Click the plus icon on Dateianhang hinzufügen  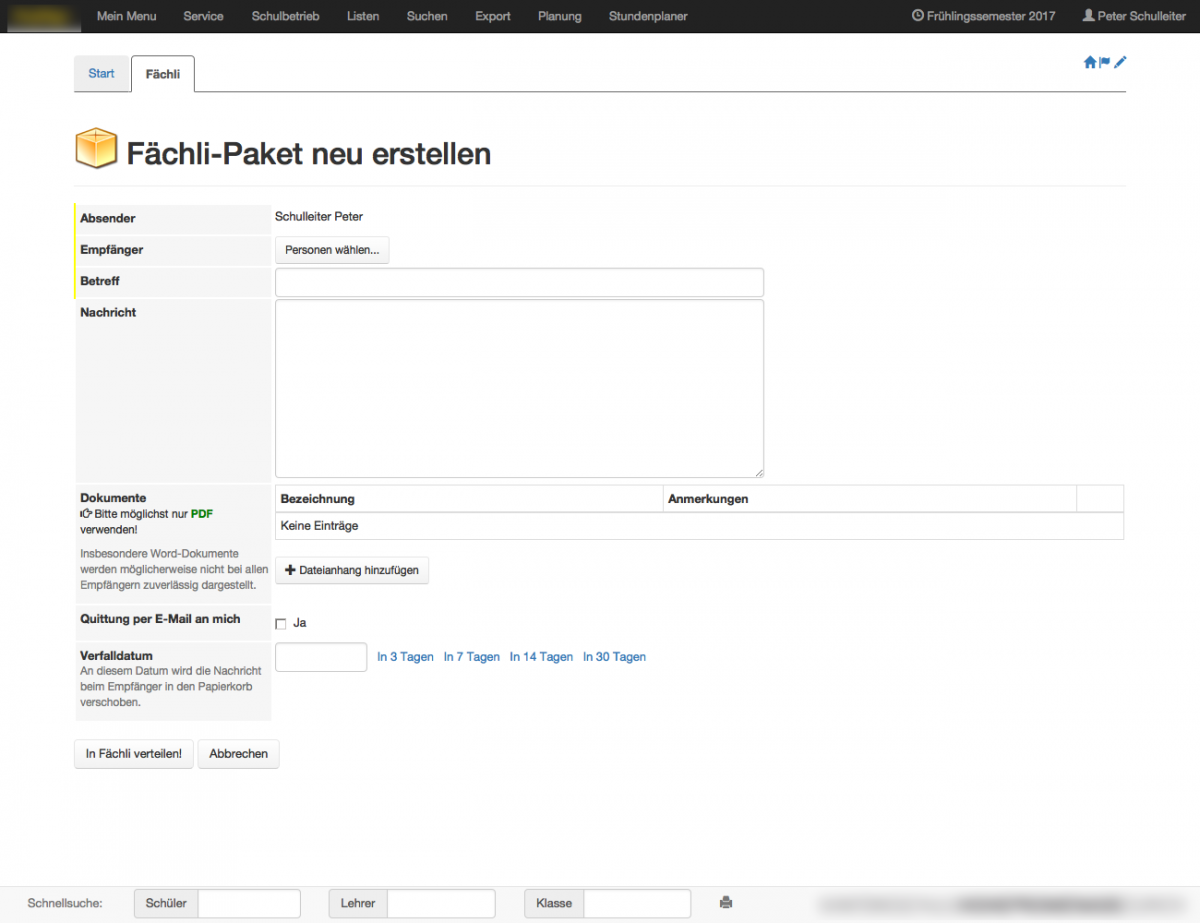[x=290, y=570]
